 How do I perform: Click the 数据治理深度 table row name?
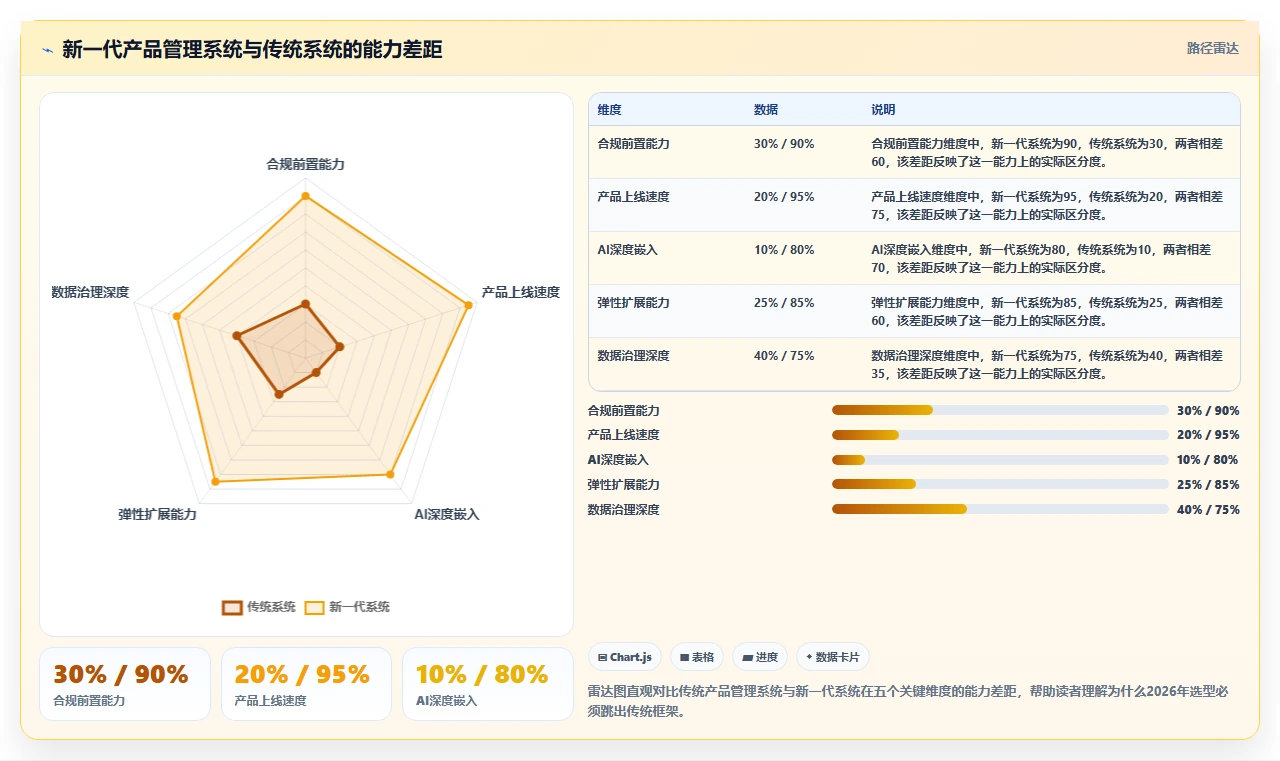coord(633,356)
